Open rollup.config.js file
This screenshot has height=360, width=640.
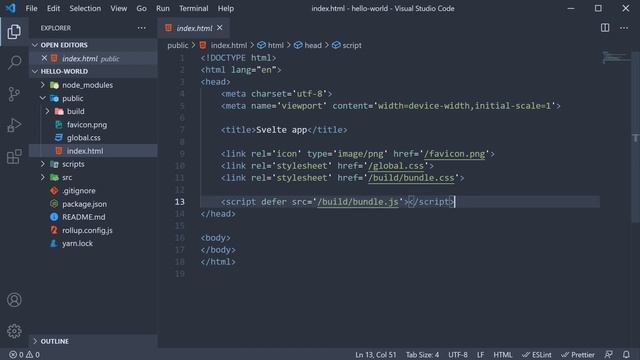click(93, 230)
